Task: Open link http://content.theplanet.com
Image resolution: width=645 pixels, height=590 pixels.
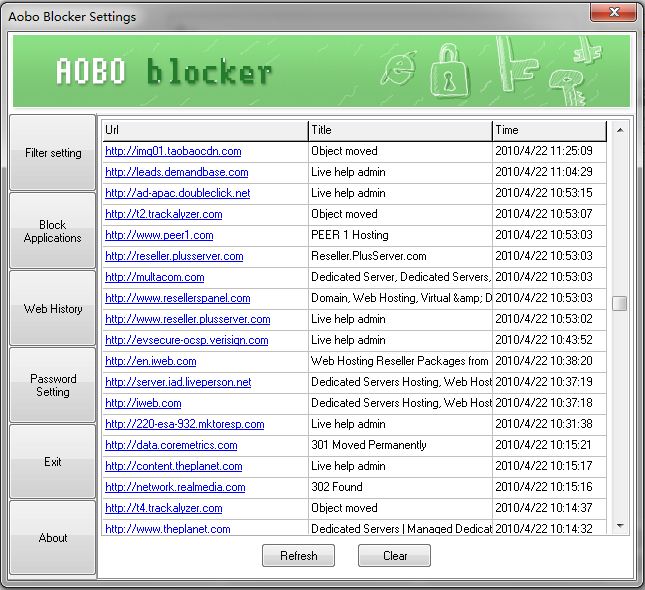Action: point(174,466)
